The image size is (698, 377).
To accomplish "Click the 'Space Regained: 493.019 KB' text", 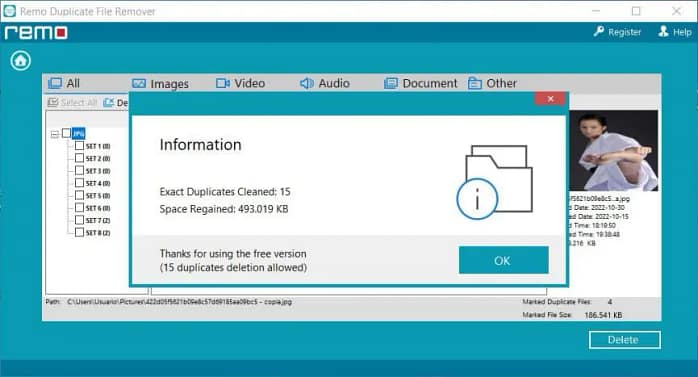I will click(224, 209).
